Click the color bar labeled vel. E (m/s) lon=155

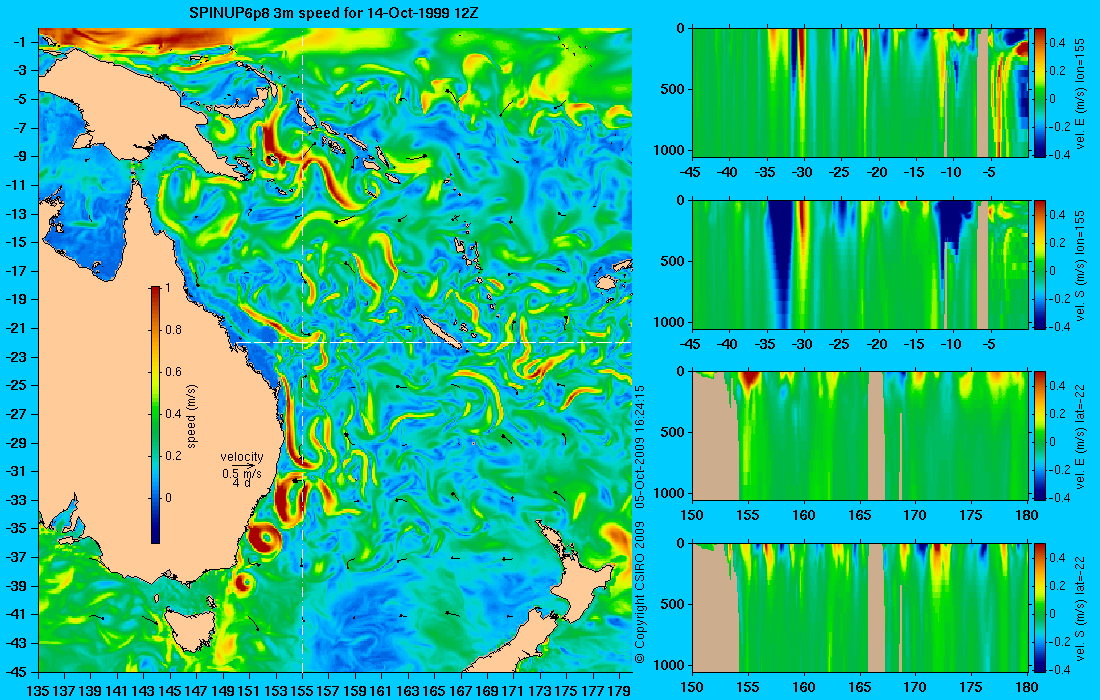coord(1040,92)
